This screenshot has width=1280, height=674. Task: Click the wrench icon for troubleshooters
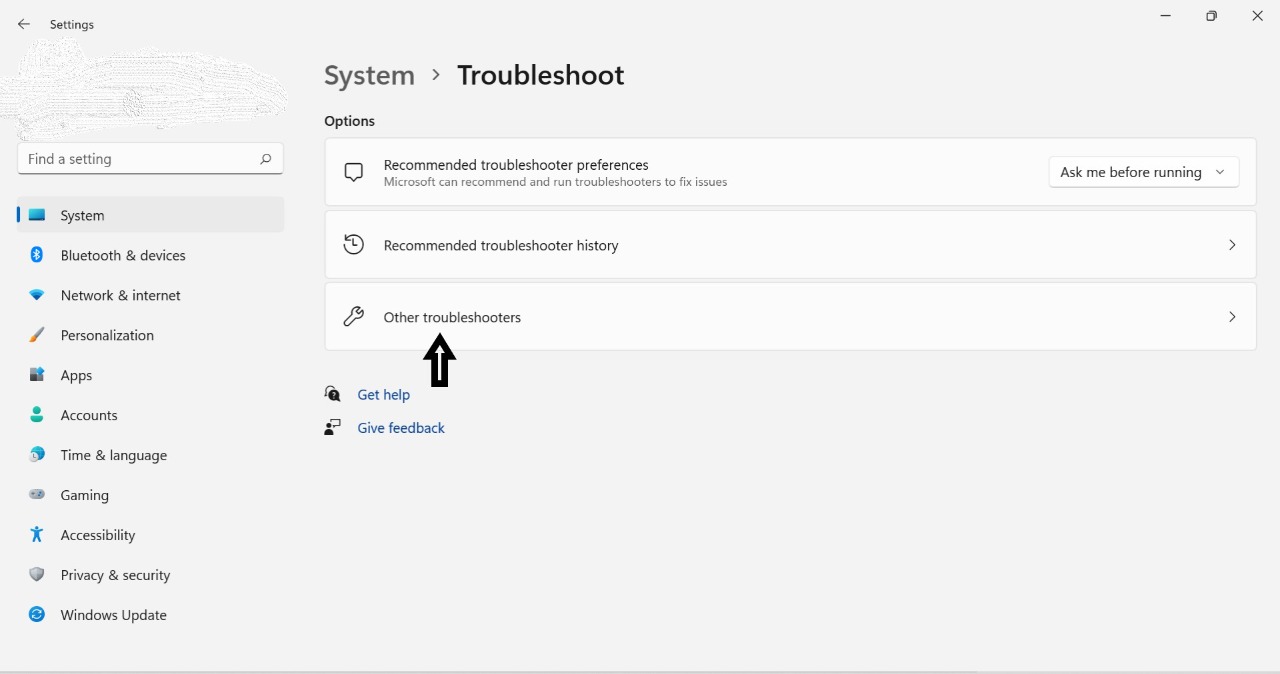353,317
